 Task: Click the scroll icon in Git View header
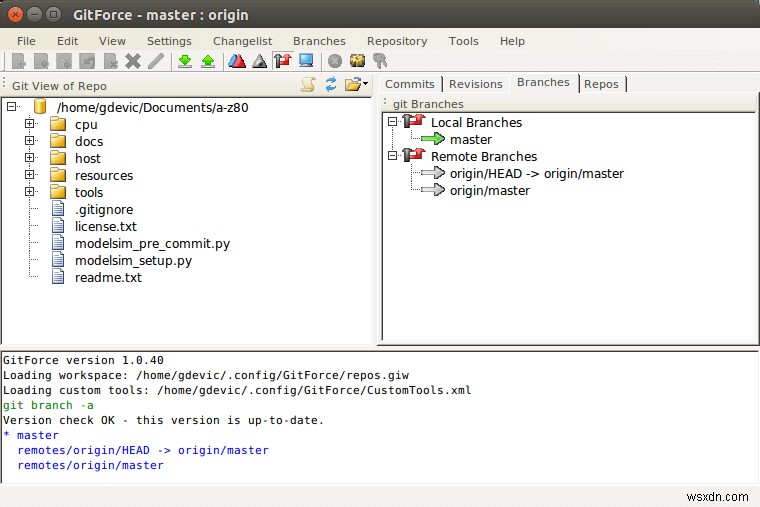click(x=308, y=85)
